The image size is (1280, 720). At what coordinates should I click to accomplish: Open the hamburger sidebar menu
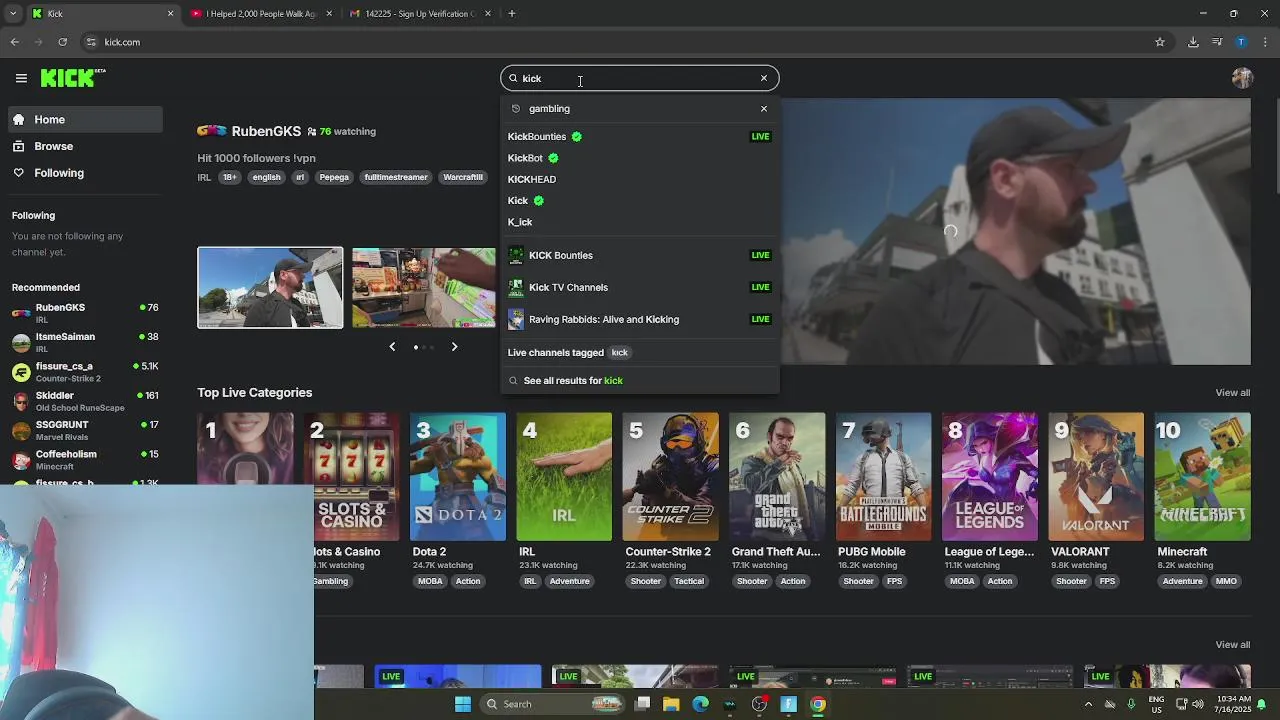tap(21, 78)
